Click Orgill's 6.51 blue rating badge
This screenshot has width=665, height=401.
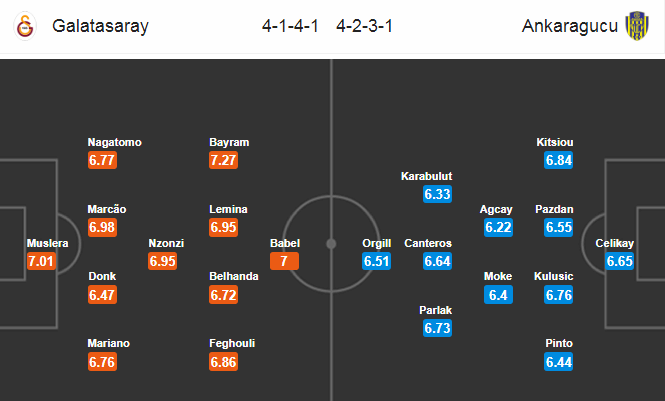377,261
